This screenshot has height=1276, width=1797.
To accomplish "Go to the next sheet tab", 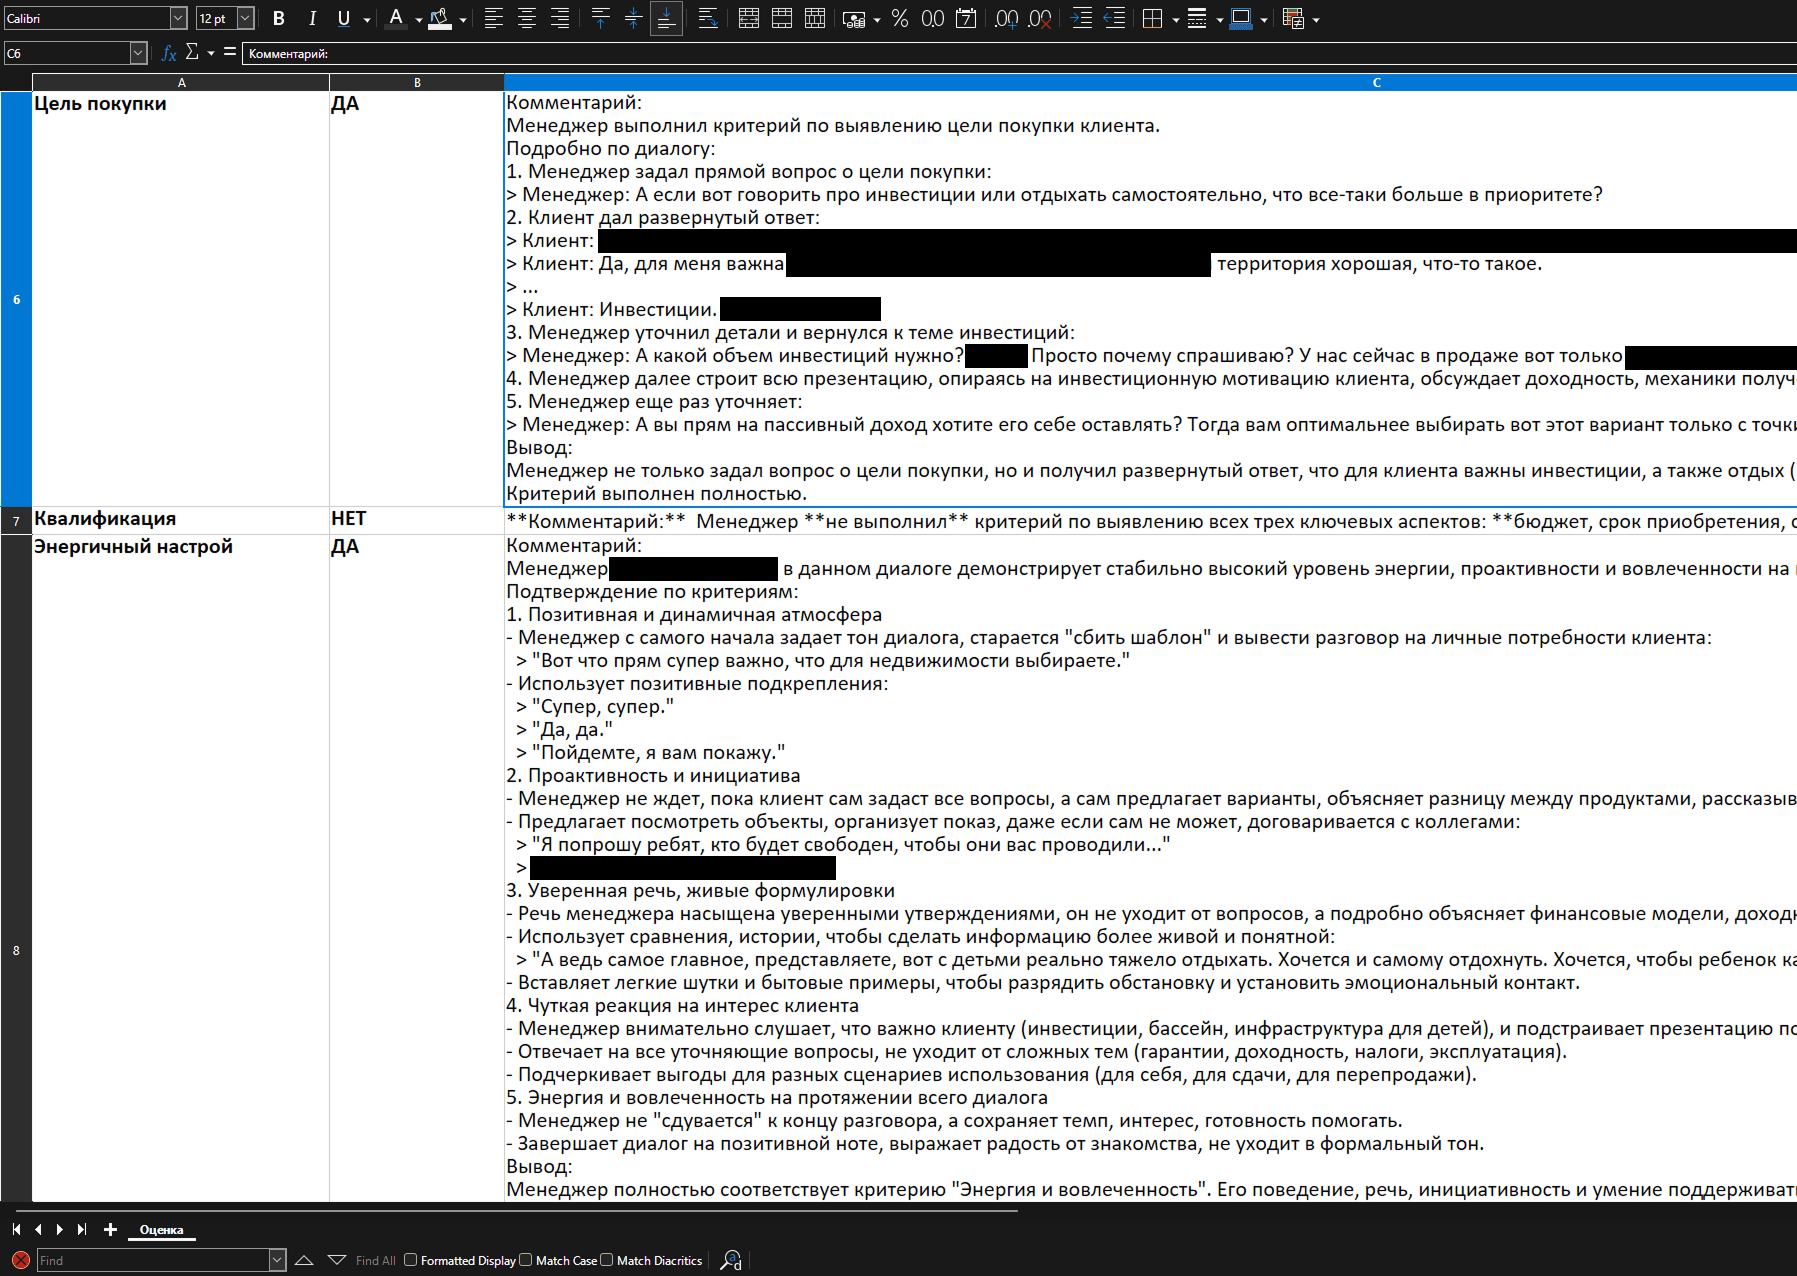I will 60,1230.
